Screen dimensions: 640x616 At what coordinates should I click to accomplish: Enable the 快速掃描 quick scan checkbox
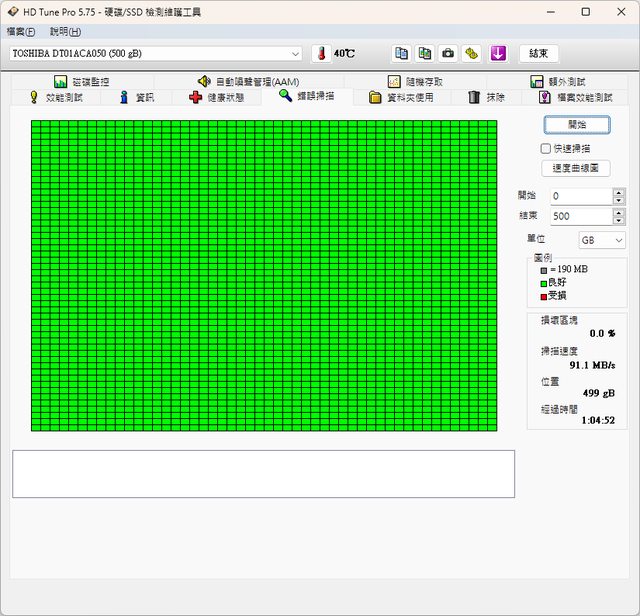[546, 148]
